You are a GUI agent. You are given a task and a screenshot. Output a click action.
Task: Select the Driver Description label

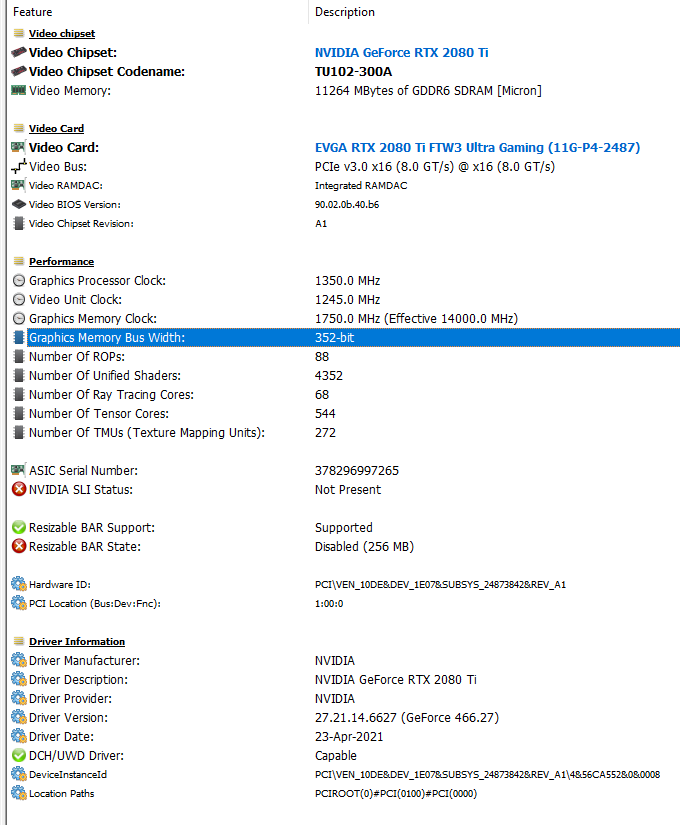click(x=78, y=680)
